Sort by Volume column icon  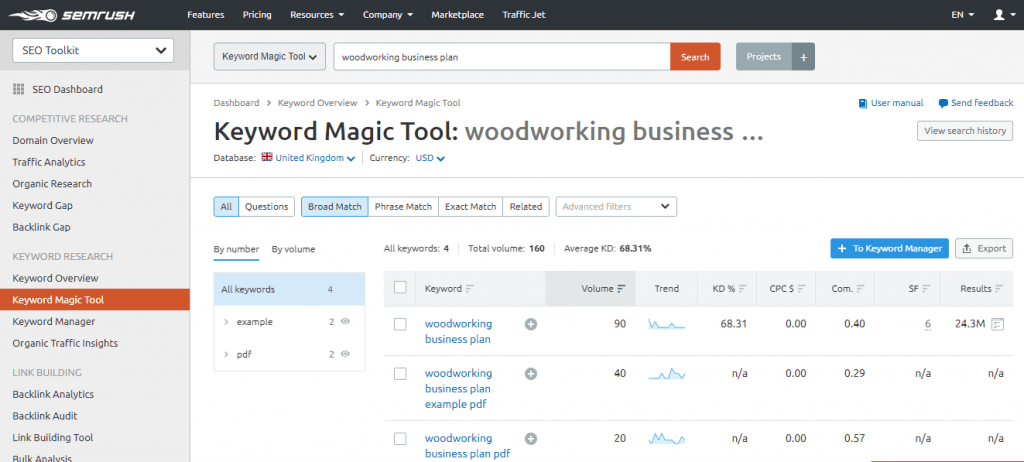(x=621, y=289)
